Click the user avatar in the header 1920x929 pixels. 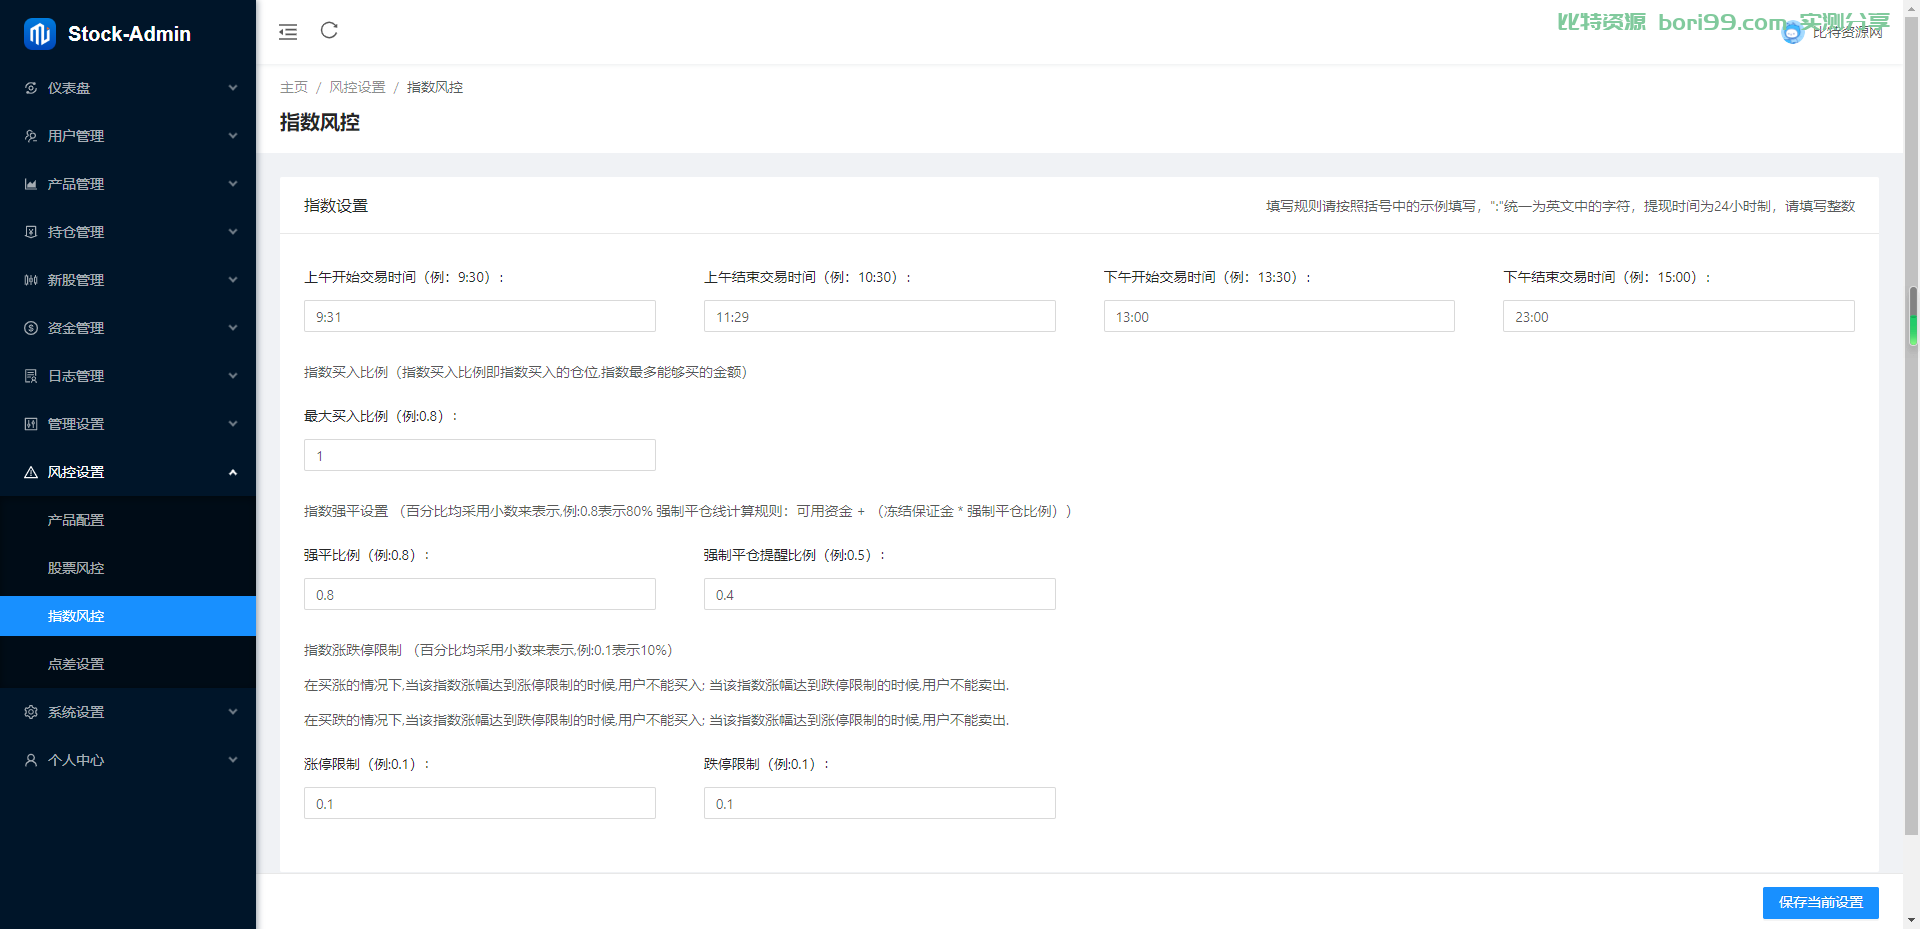click(x=1792, y=33)
